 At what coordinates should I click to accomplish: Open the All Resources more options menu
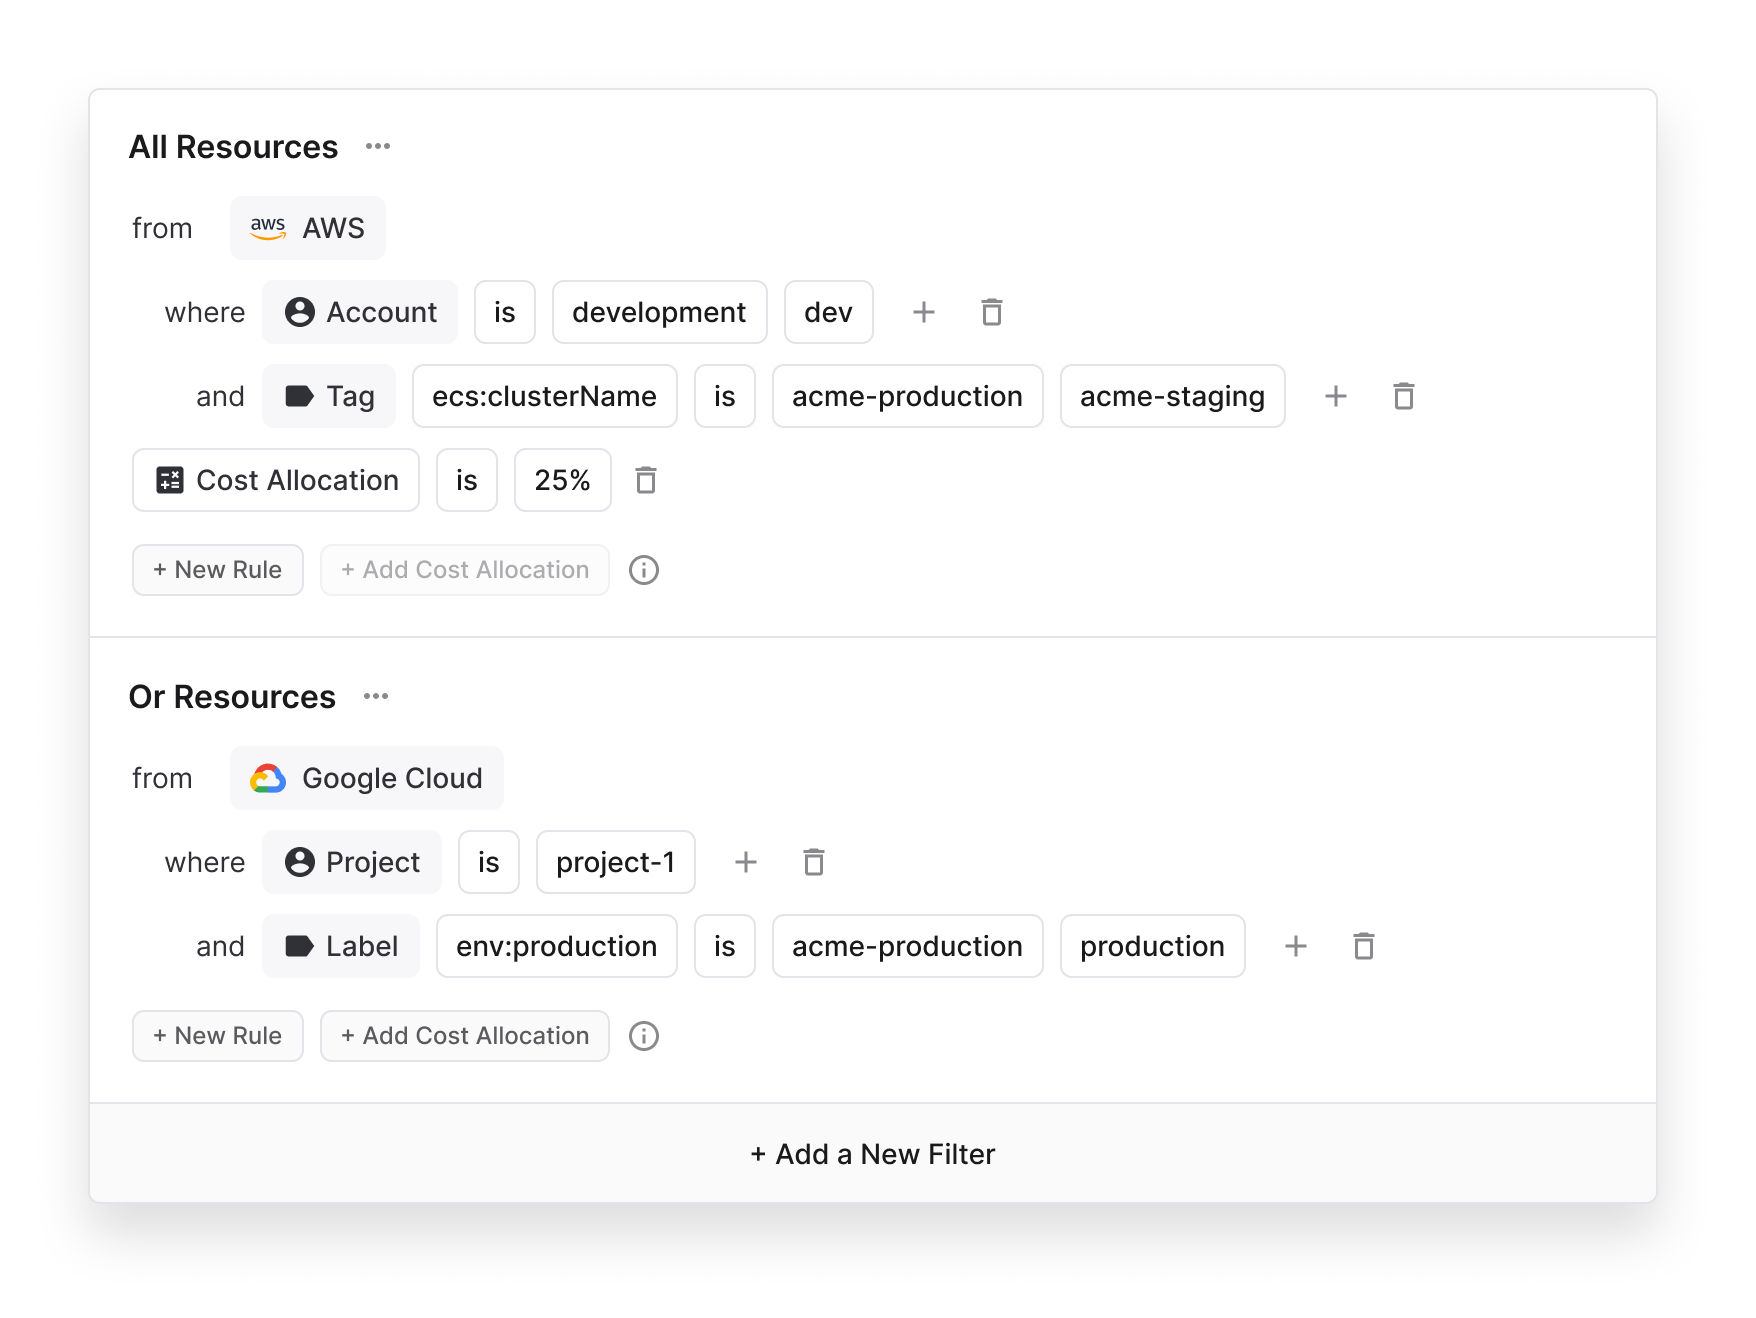377,147
